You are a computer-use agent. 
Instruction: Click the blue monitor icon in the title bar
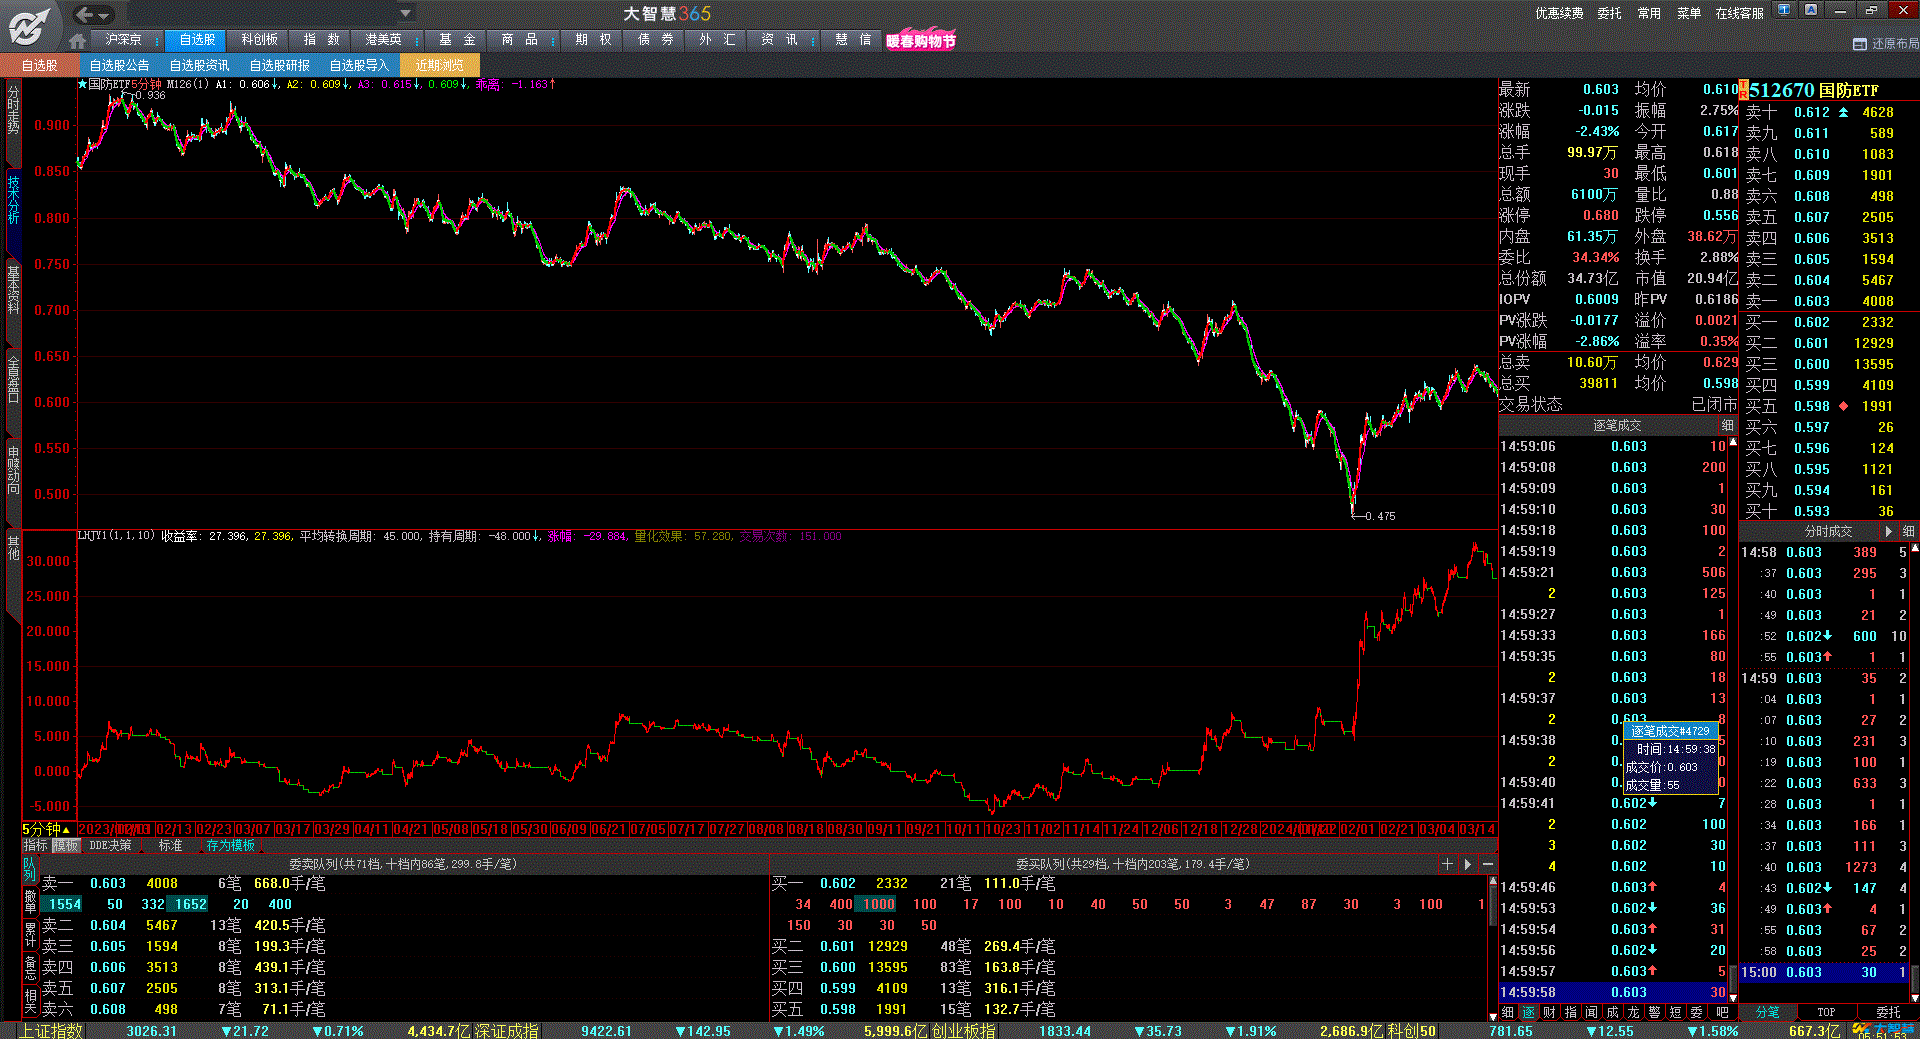(1784, 10)
